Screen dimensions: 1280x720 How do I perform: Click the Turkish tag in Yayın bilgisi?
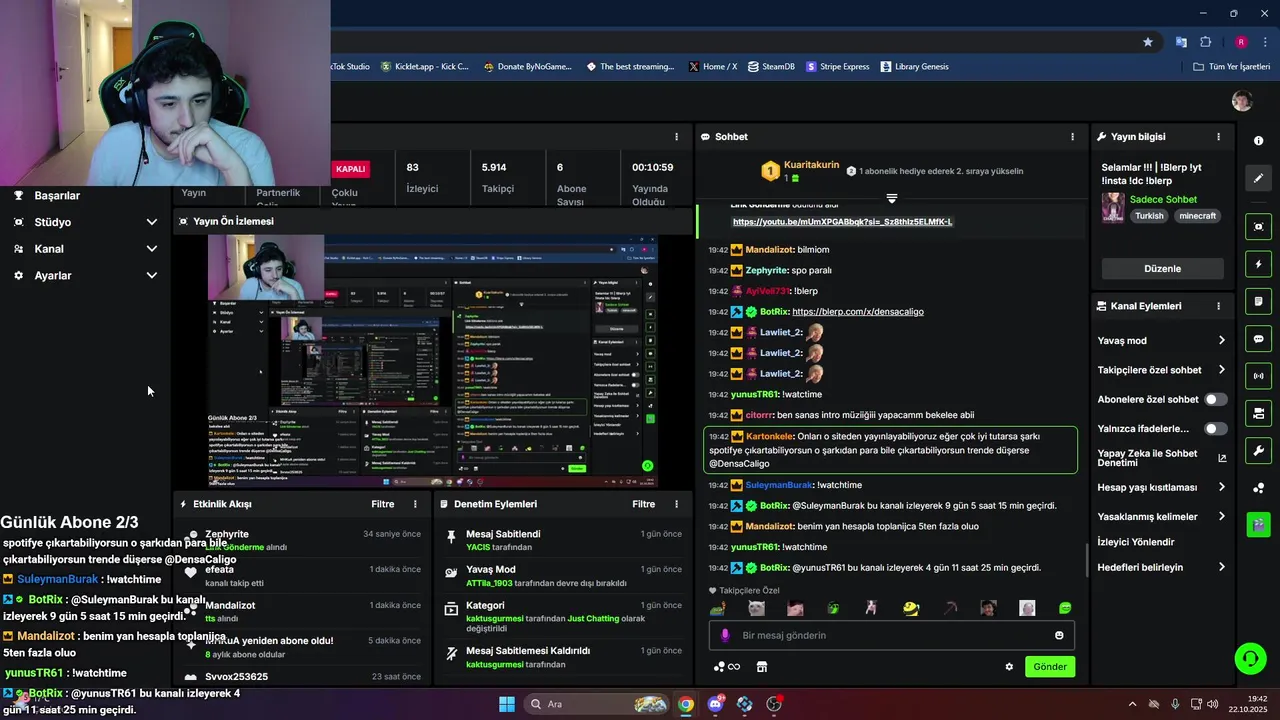1149,216
